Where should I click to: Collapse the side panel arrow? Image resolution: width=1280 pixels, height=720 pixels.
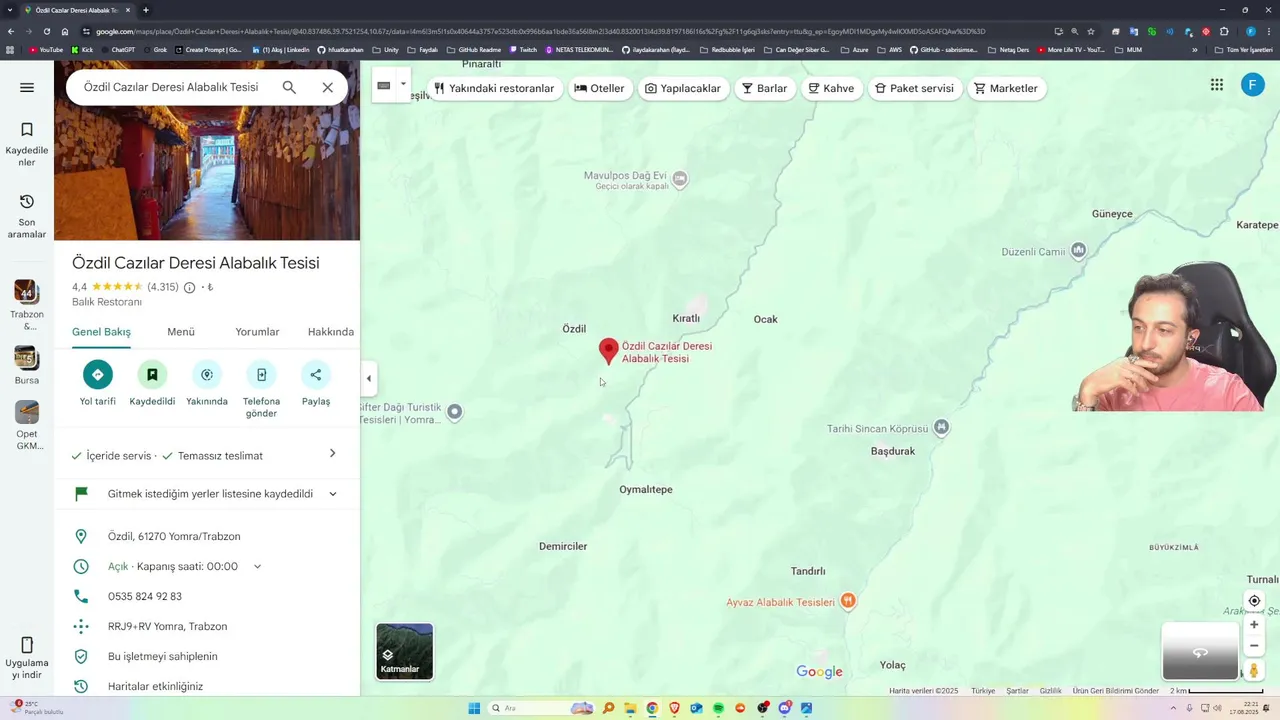(x=368, y=378)
